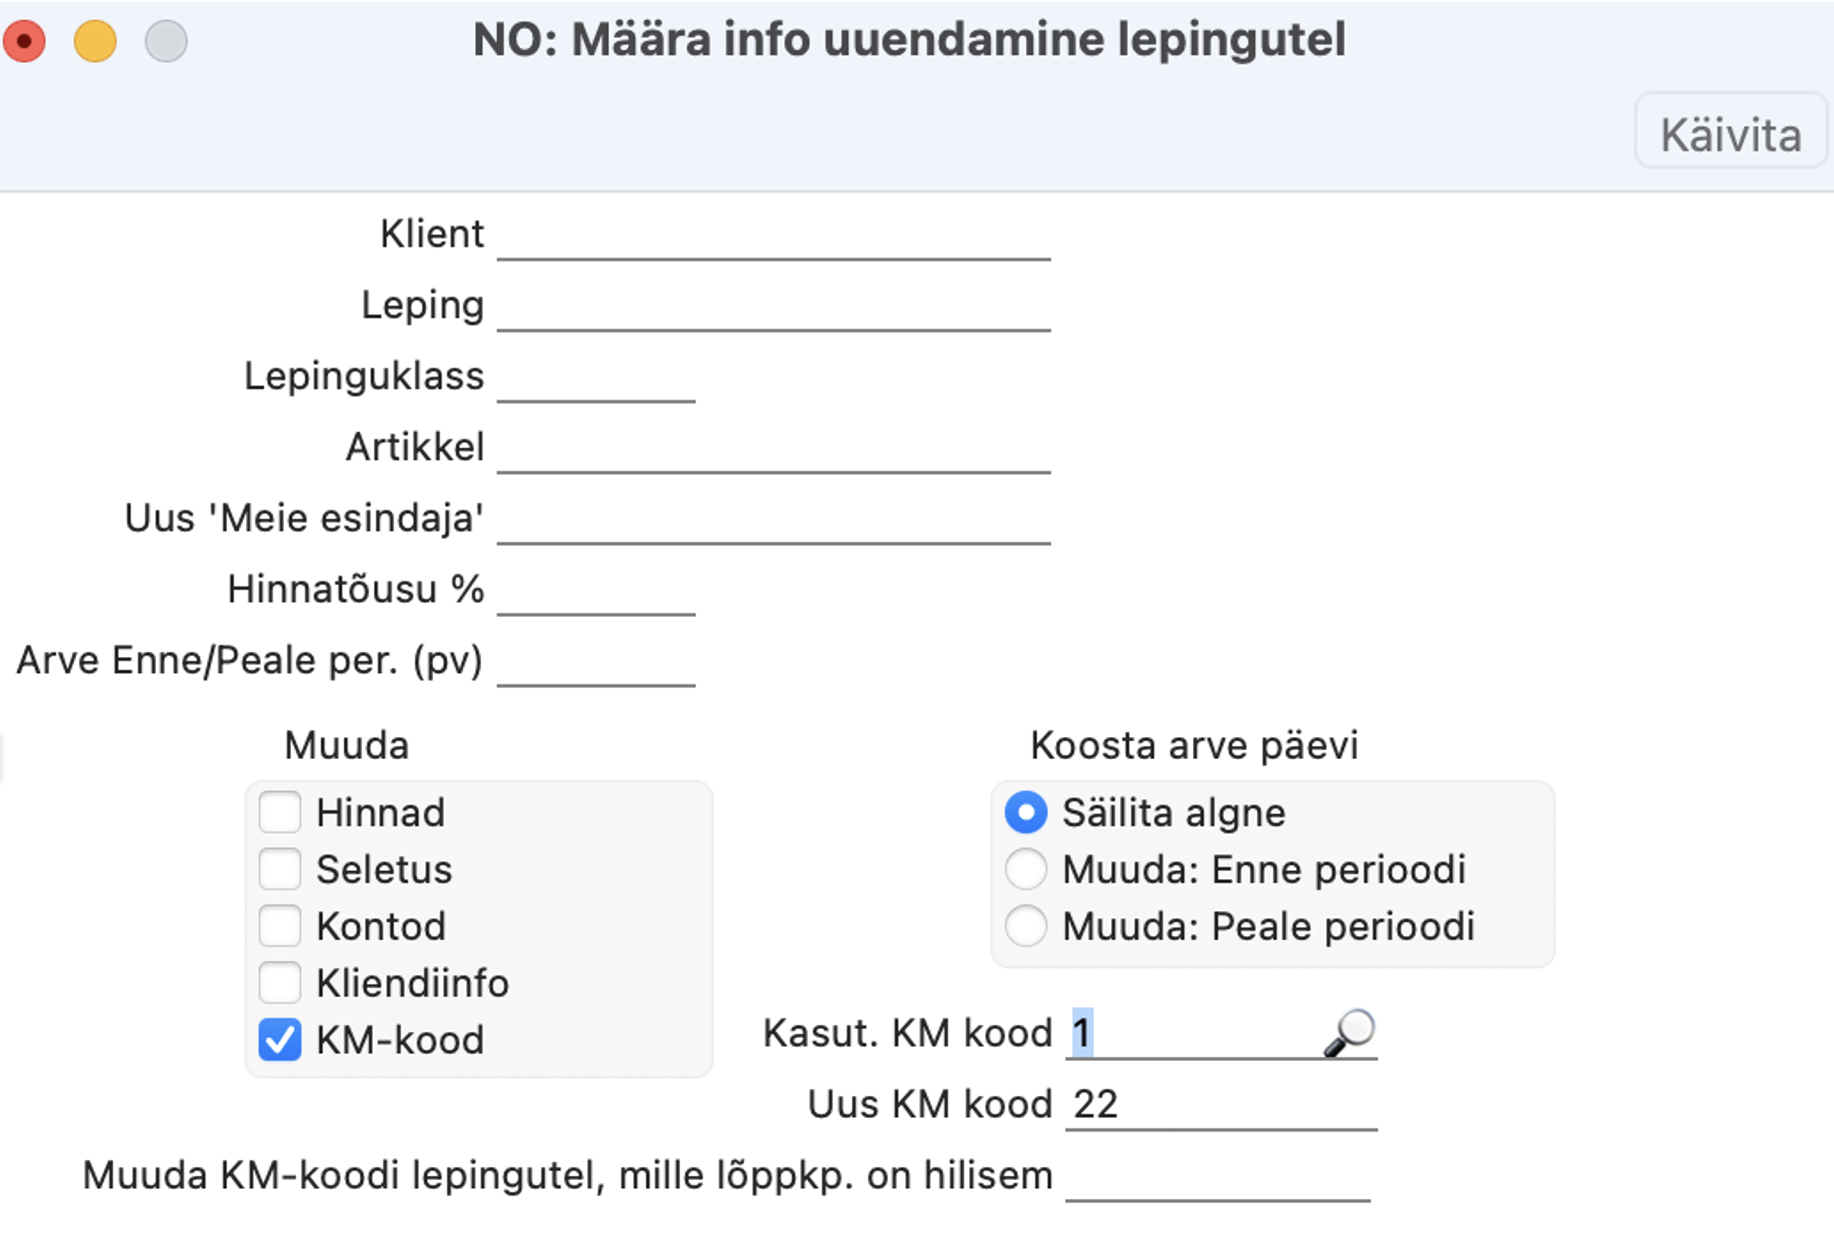Select Arve Enne/Peale per. (pv) field
The height and width of the screenshot is (1248, 1834).
[596, 661]
